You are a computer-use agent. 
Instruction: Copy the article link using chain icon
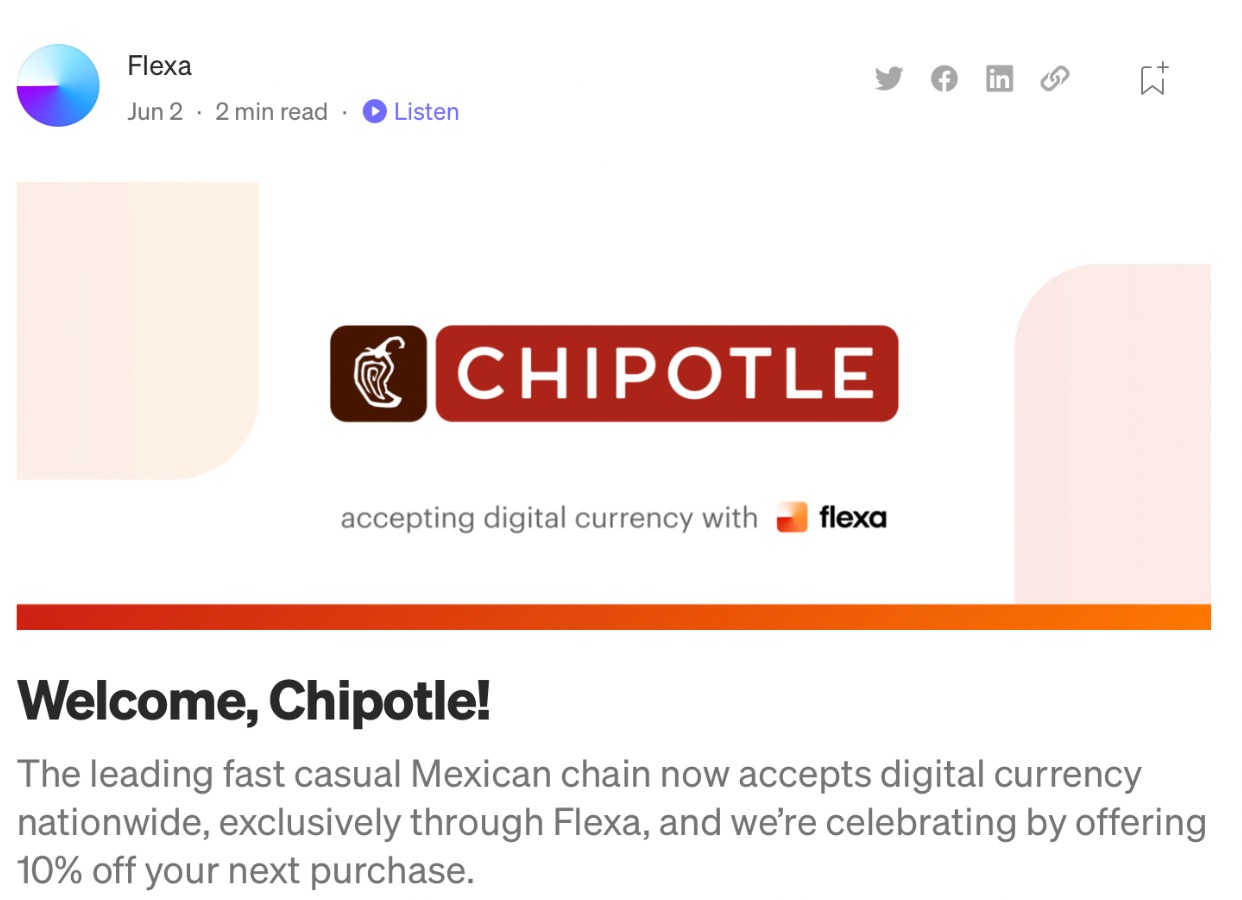[x=1056, y=77]
